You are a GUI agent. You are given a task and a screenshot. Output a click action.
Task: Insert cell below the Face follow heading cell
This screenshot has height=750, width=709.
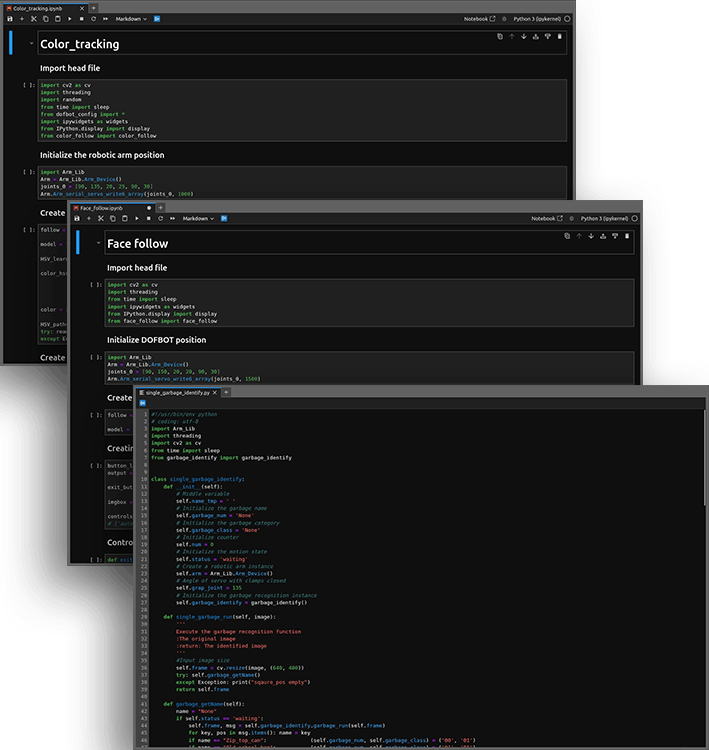click(615, 236)
